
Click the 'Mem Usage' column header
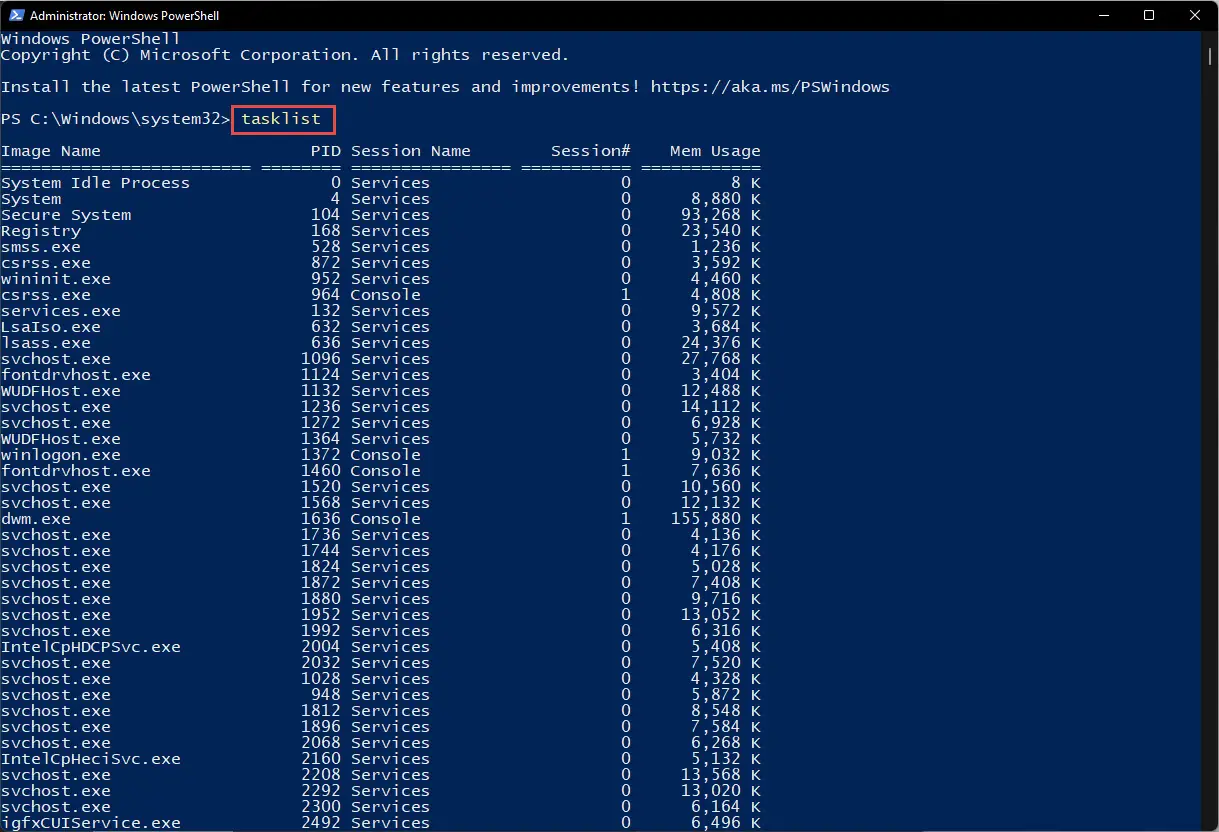tap(716, 151)
